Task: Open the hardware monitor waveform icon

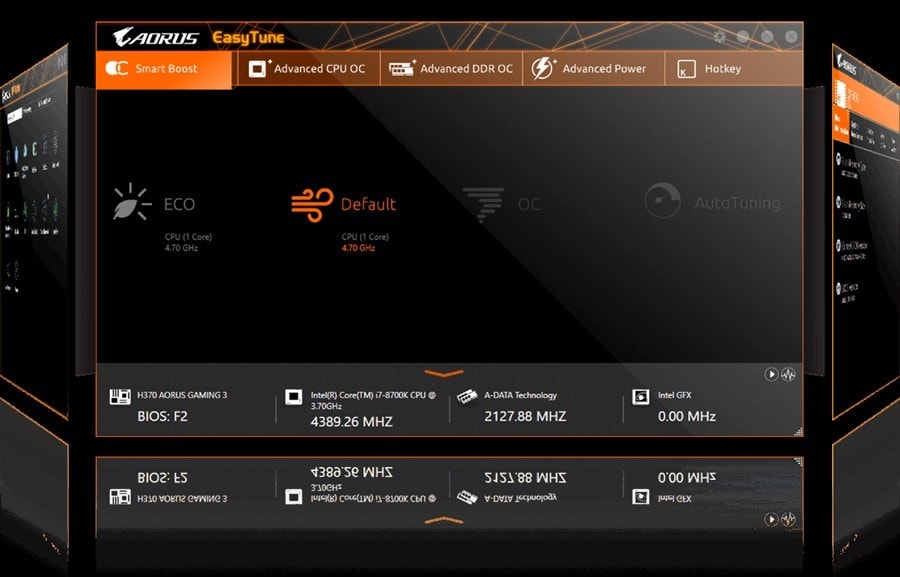Action: coord(789,374)
